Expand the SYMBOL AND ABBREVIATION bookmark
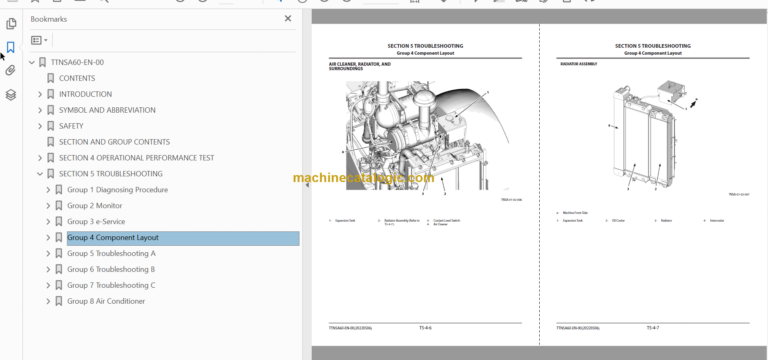The image size is (768, 360). point(40,110)
